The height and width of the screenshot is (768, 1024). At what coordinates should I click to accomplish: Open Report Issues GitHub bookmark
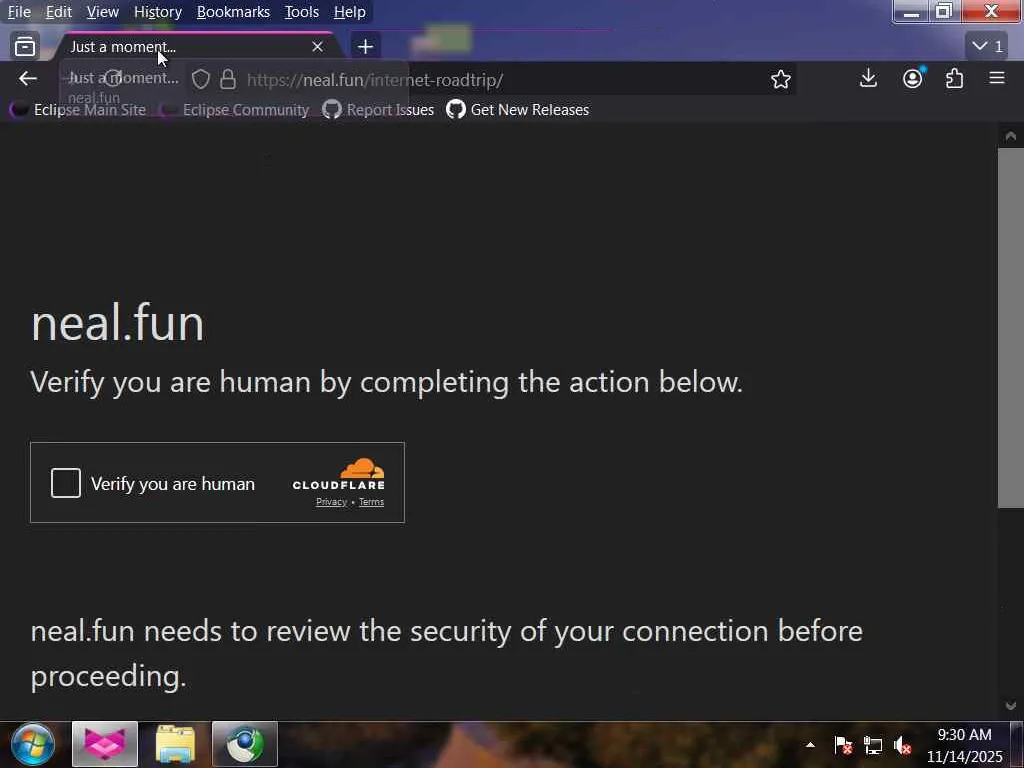point(378,110)
